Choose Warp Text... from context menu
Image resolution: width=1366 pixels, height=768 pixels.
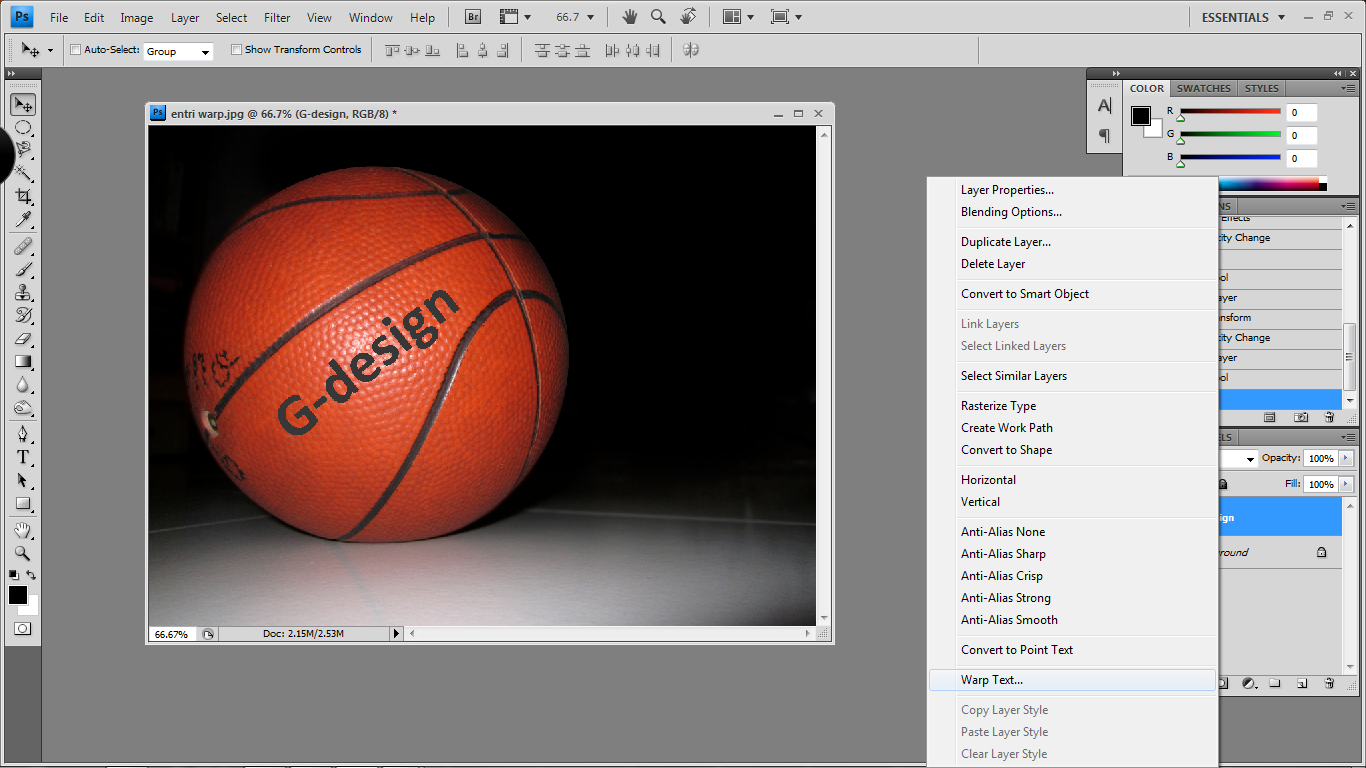992,680
